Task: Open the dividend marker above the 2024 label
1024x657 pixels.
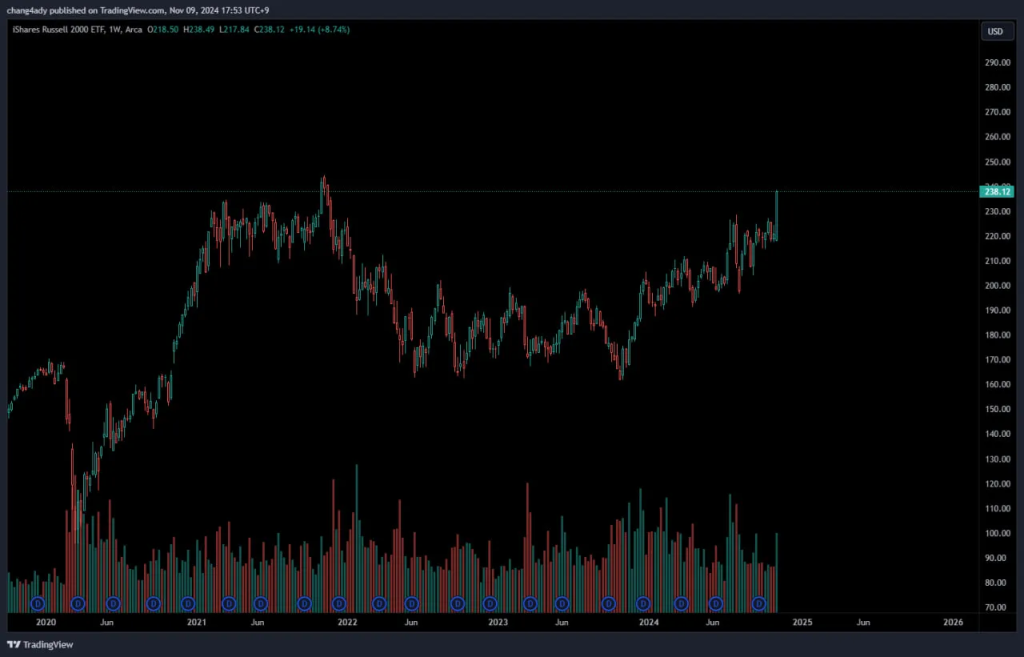Action: (x=643, y=604)
